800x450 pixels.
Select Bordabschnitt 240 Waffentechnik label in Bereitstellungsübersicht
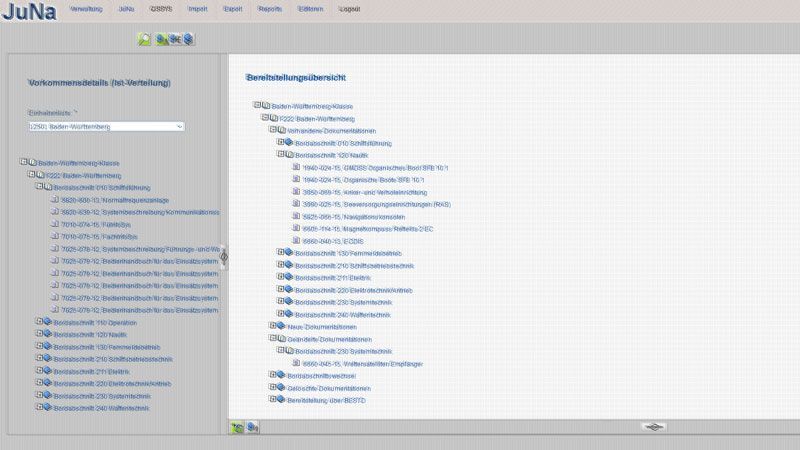click(x=342, y=315)
